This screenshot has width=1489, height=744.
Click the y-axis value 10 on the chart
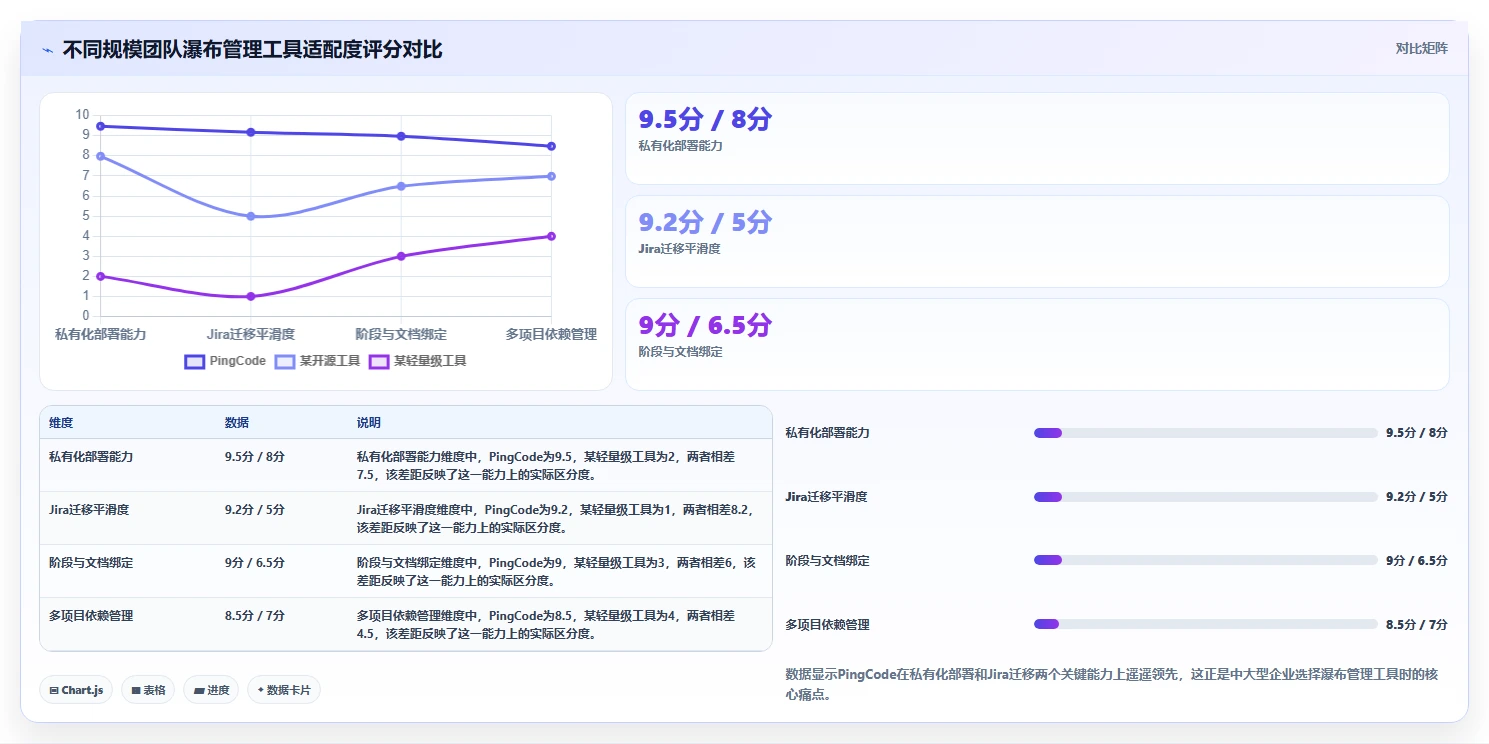82,115
